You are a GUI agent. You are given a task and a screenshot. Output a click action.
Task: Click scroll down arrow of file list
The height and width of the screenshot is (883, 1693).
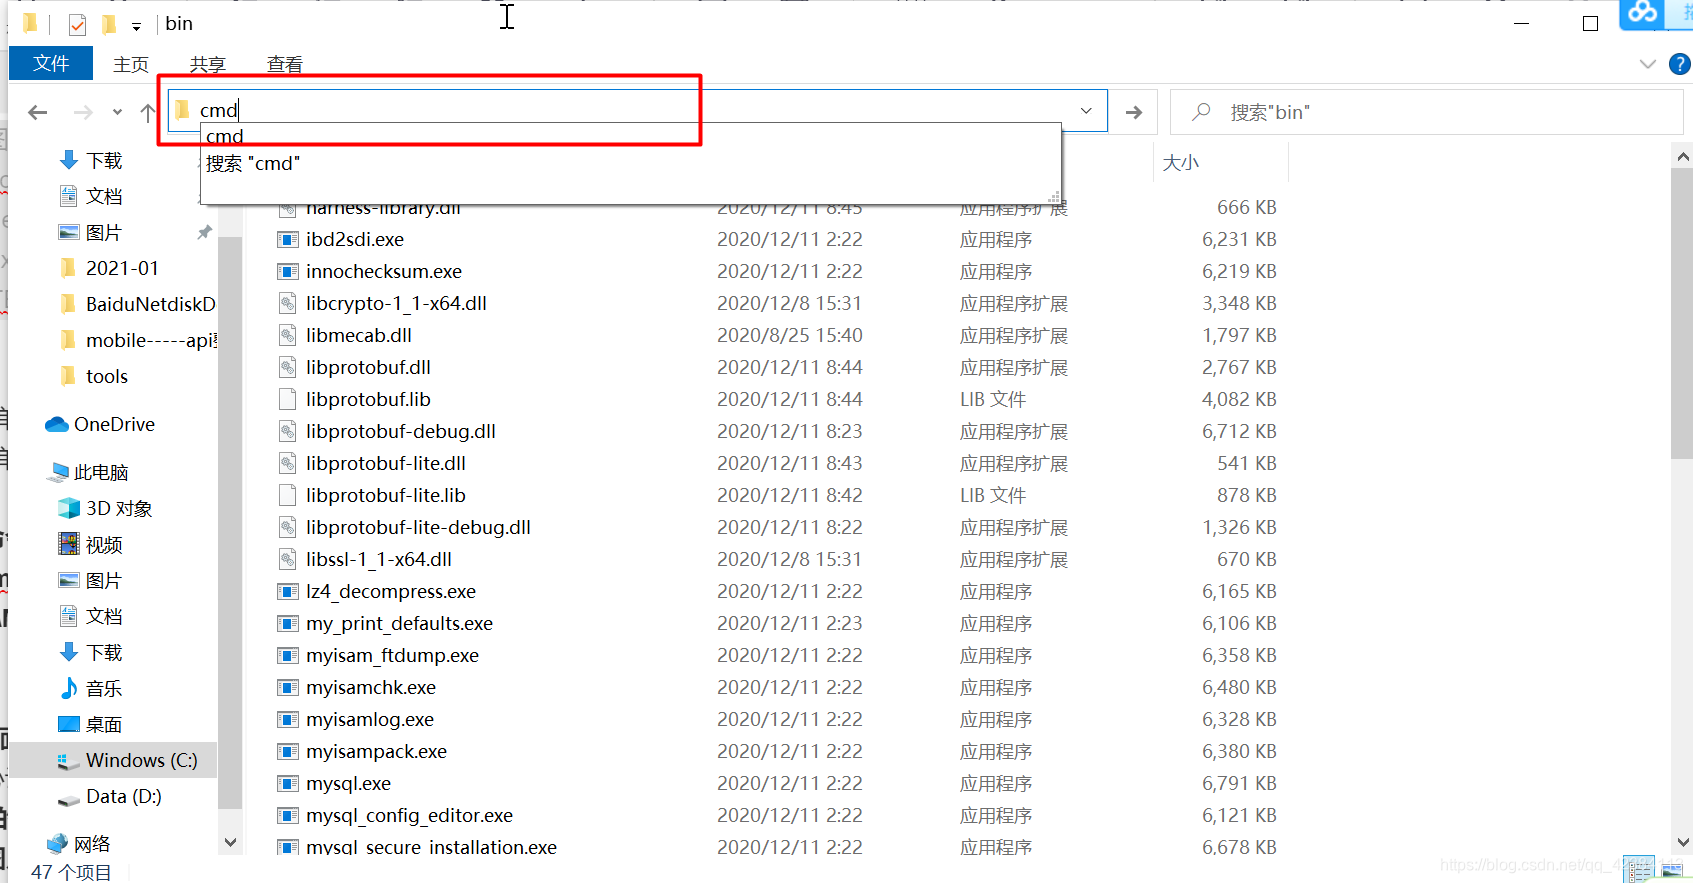pos(1682,842)
